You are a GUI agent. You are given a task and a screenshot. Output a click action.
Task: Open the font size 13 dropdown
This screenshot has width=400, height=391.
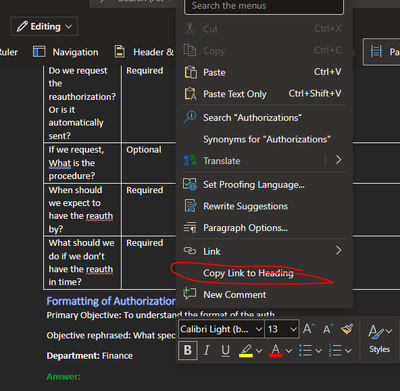(x=282, y=329)
